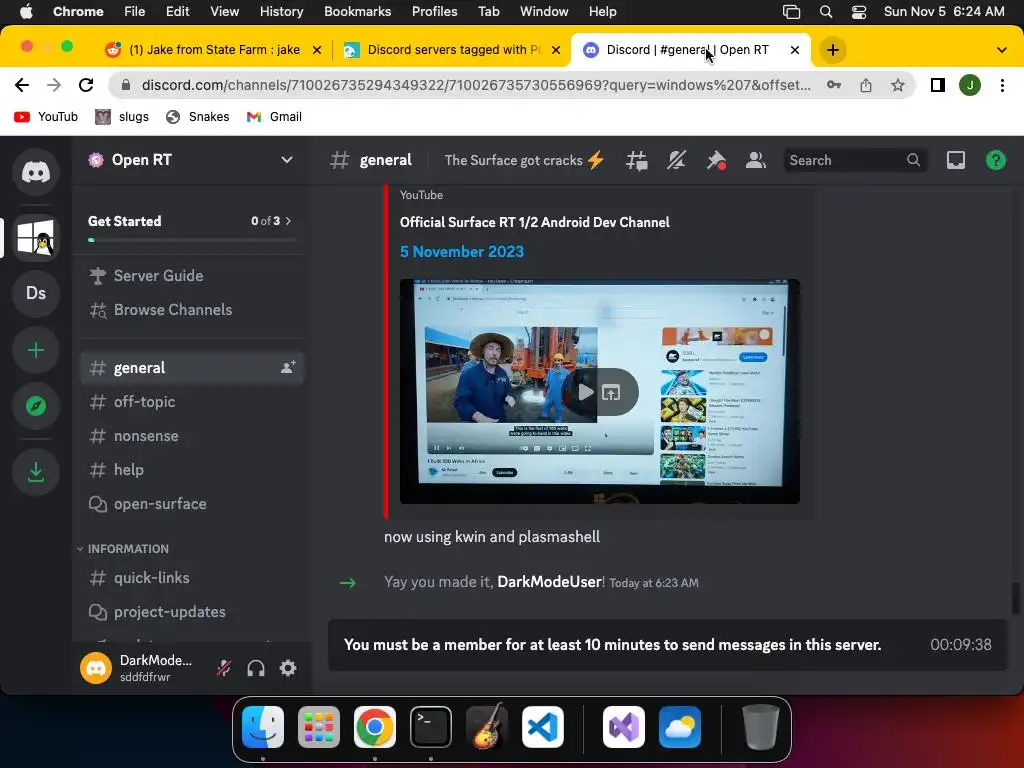Click the Chrome address bar URL

pyautogui.click(x=476, y=85)
